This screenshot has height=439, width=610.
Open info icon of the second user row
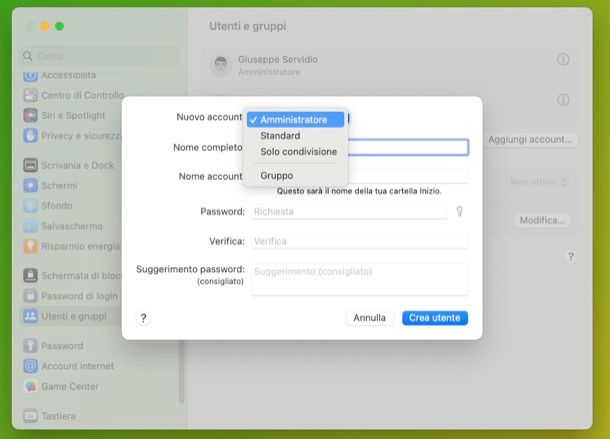click(563, 100)
